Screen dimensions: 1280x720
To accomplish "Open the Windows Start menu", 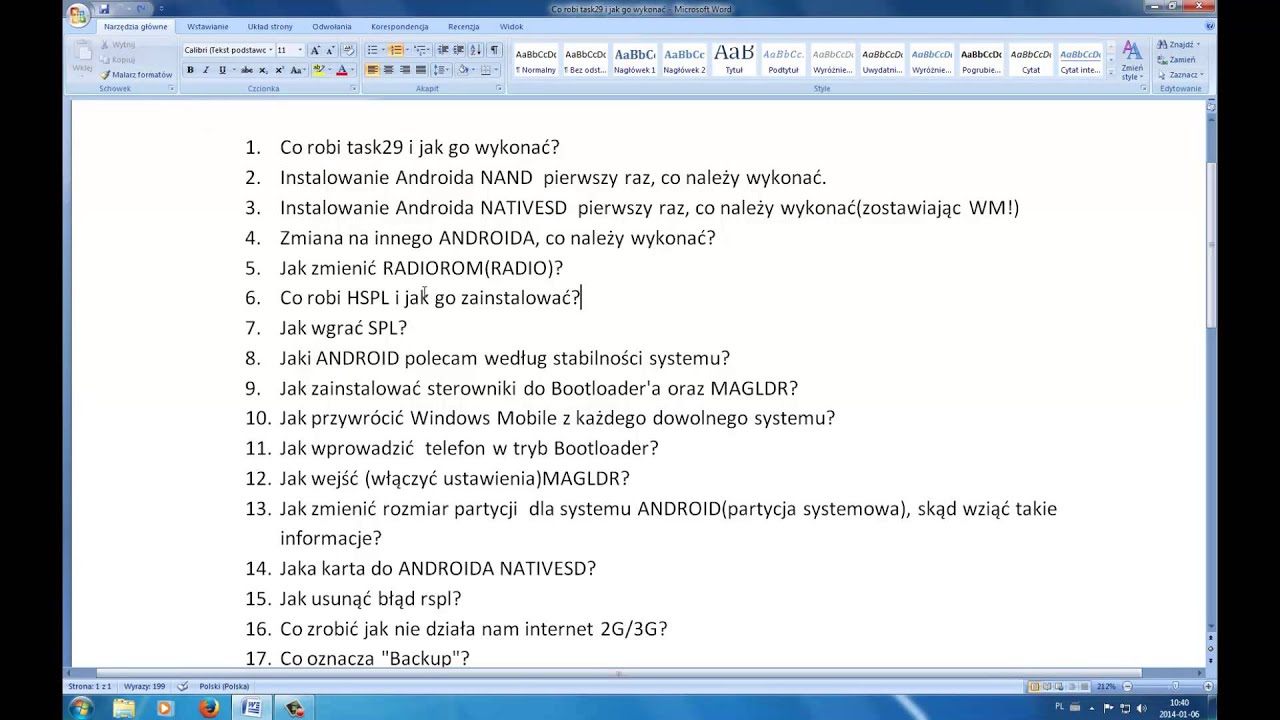I will coord(80,708).
